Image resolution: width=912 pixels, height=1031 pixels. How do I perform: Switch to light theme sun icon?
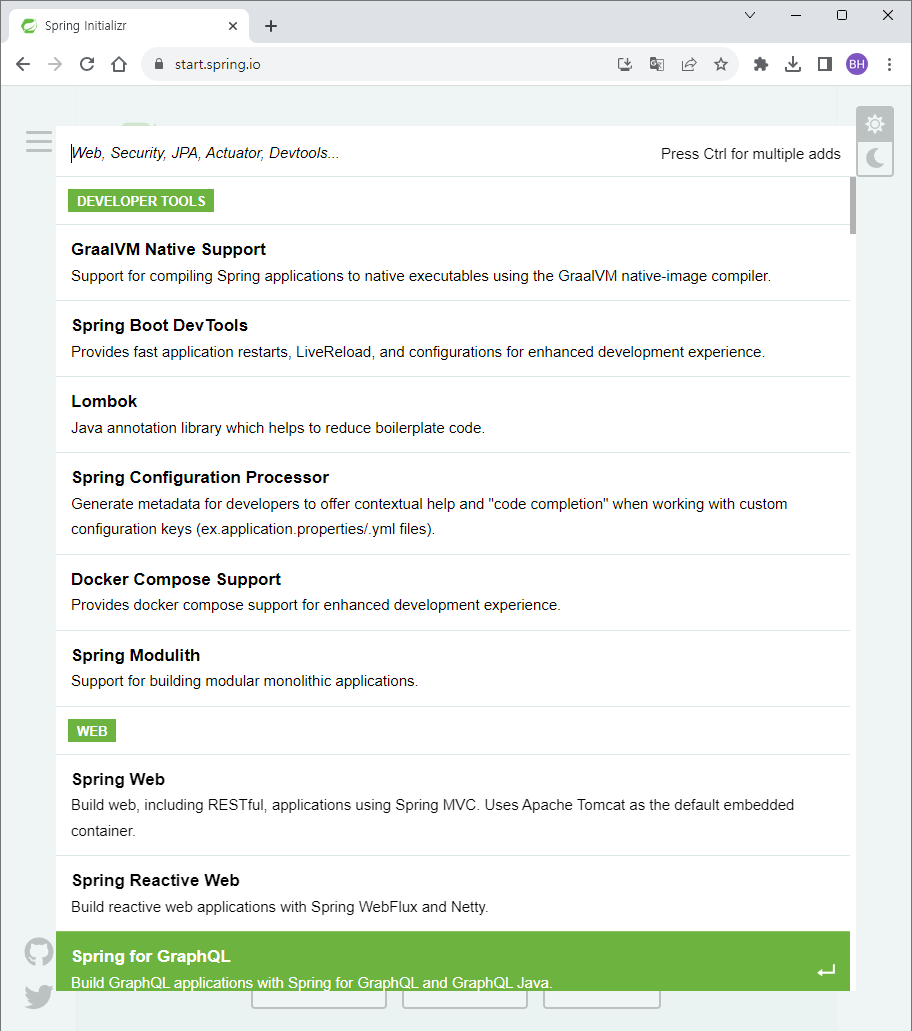point(875,124)
